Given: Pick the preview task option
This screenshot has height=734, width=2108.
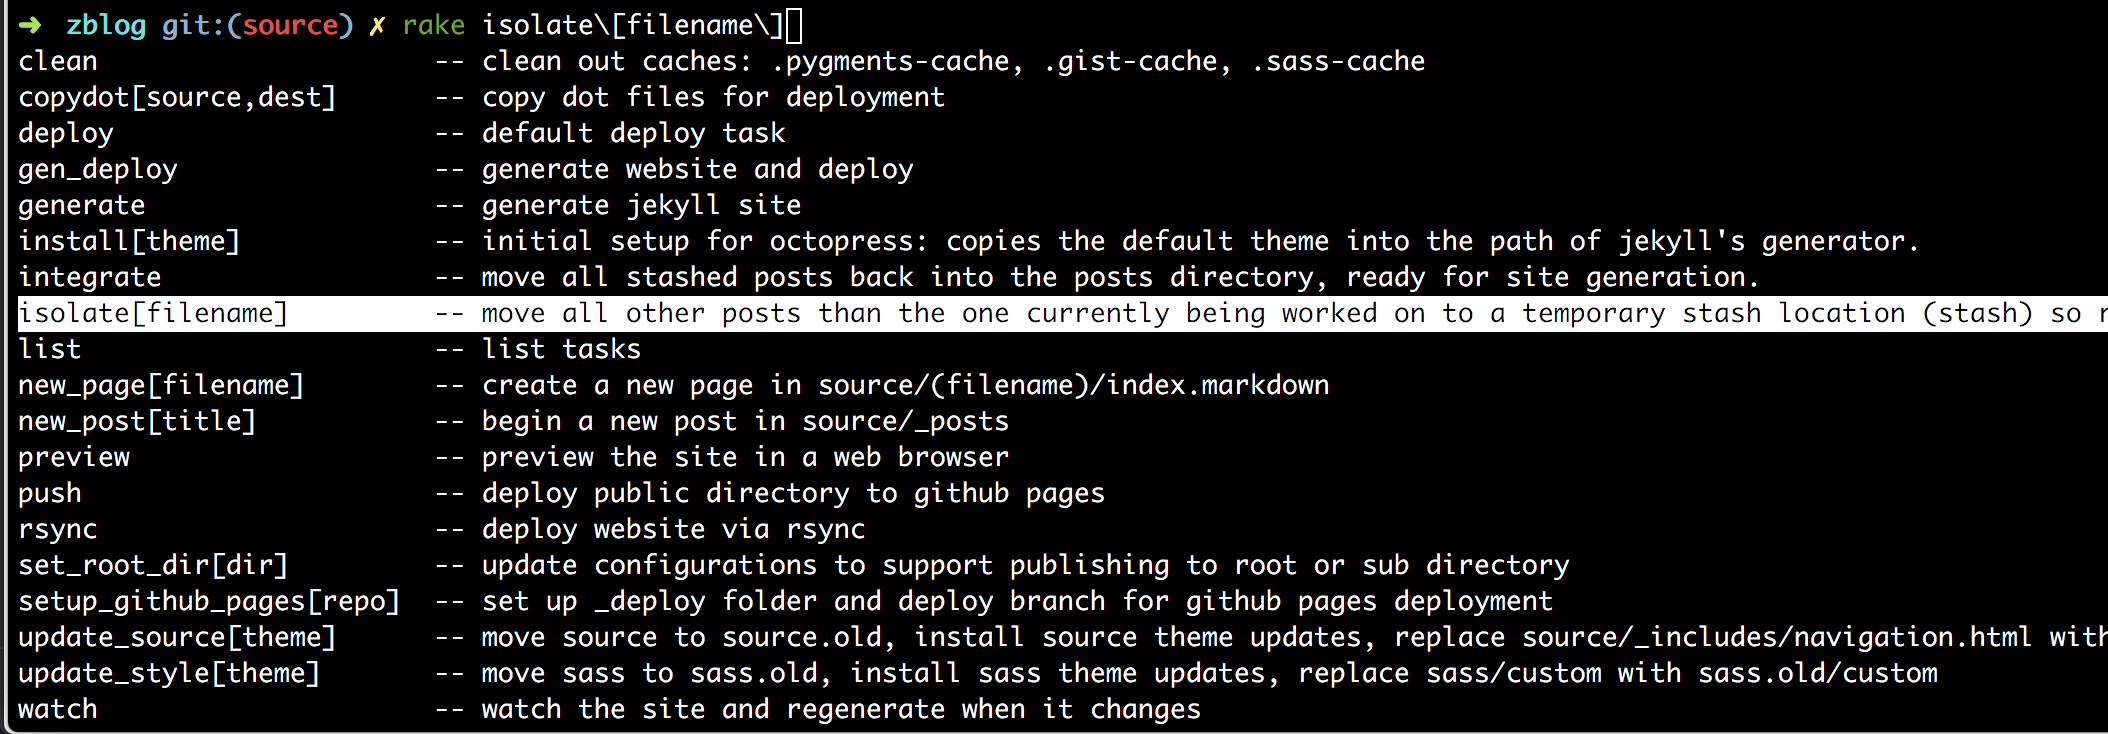Looking at the screenshot, I should tap(74, 458).
